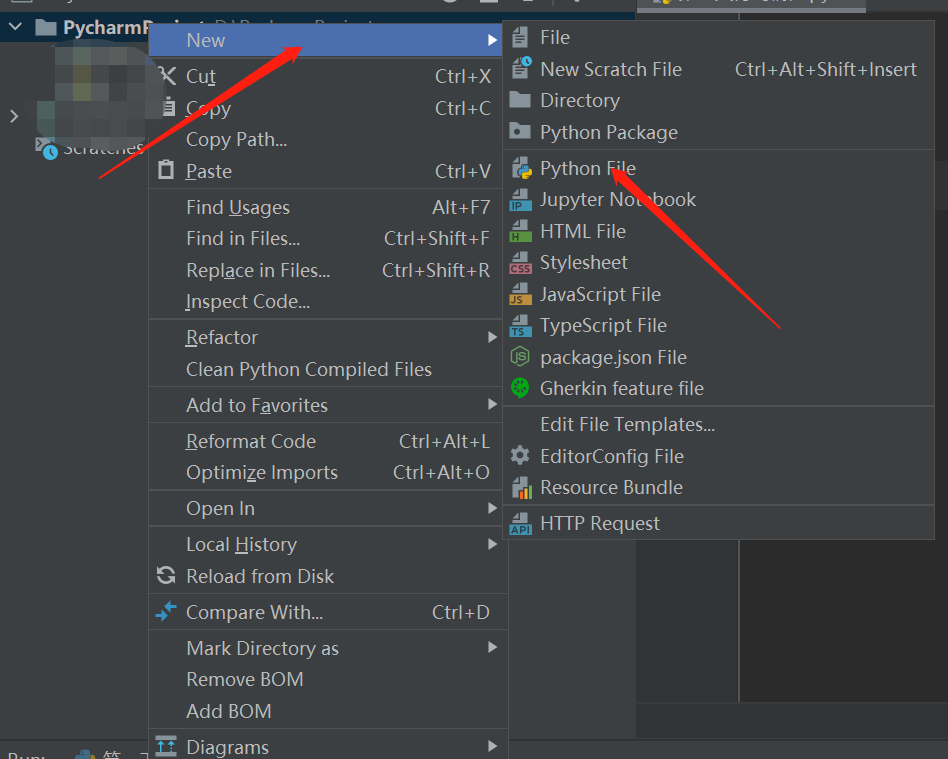This screenshot has width=948, height=759.
Task: Click the Reload from Disk icon
Action: click(166, 576)
